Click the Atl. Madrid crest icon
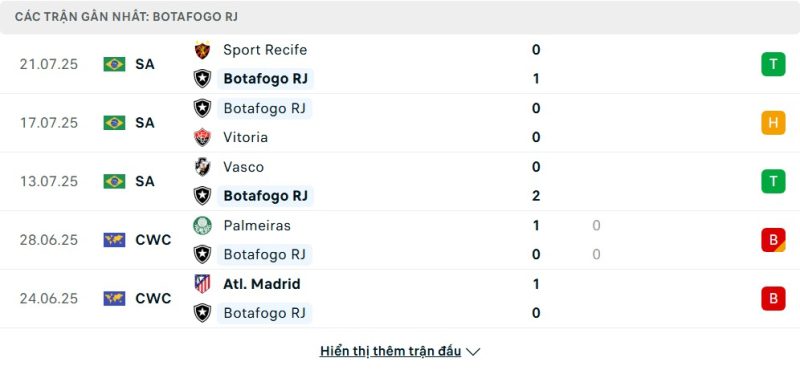The width and height of the screenshot is (800, 374). [202, 284]
